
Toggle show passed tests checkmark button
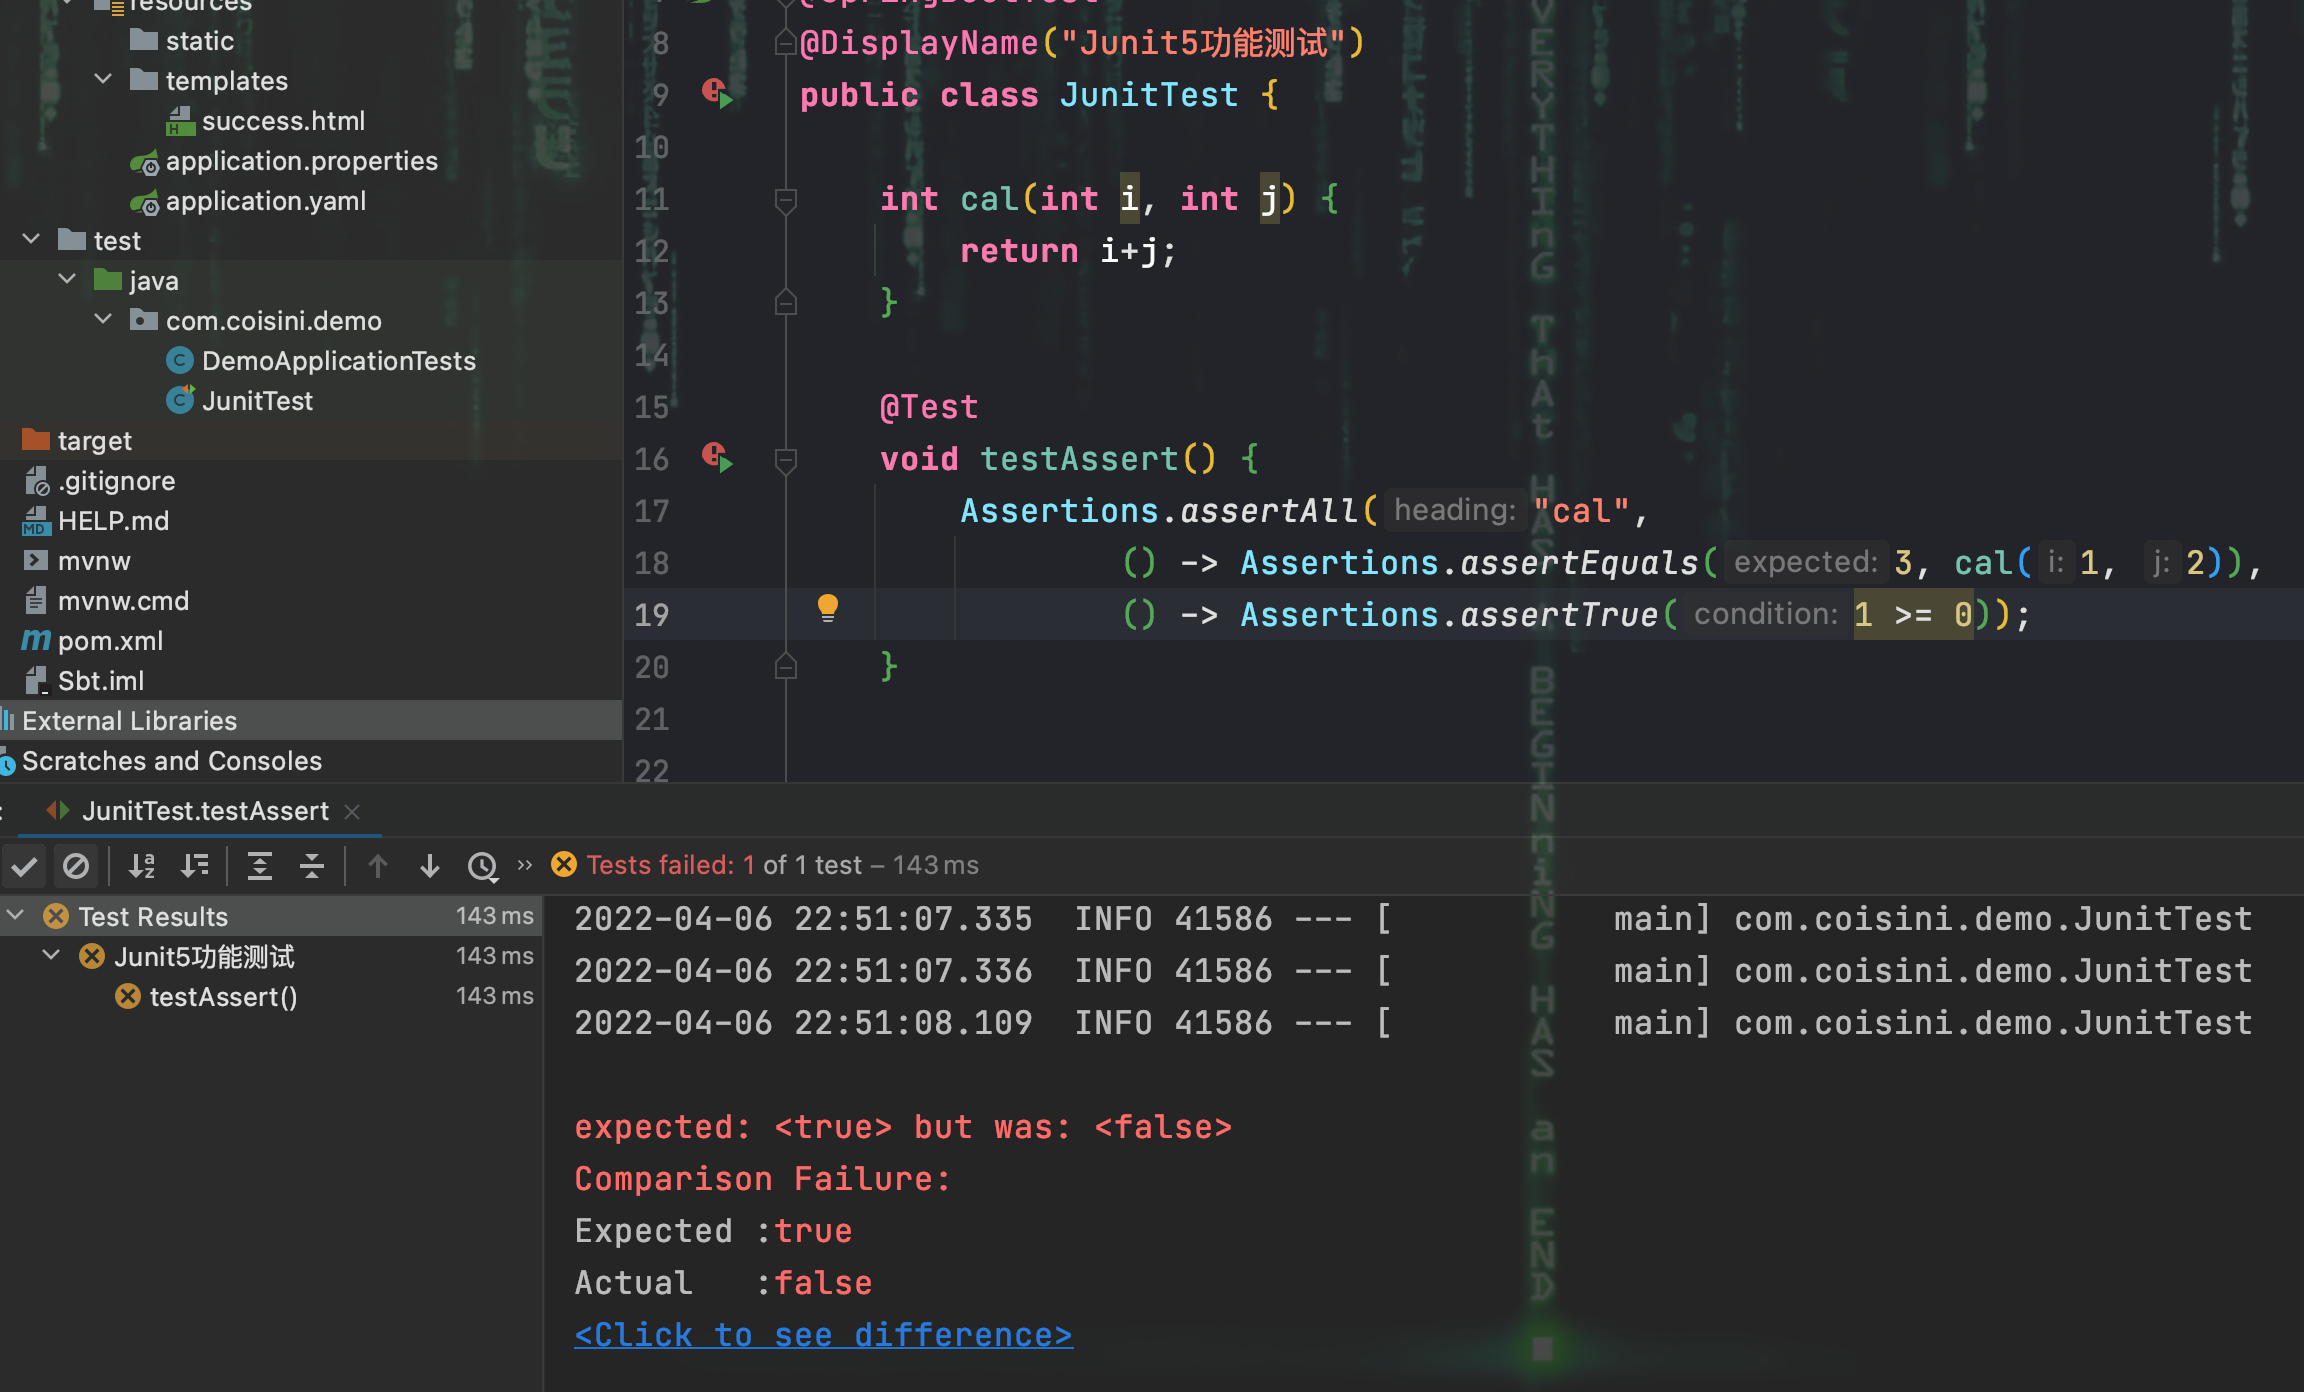[25, 866]
